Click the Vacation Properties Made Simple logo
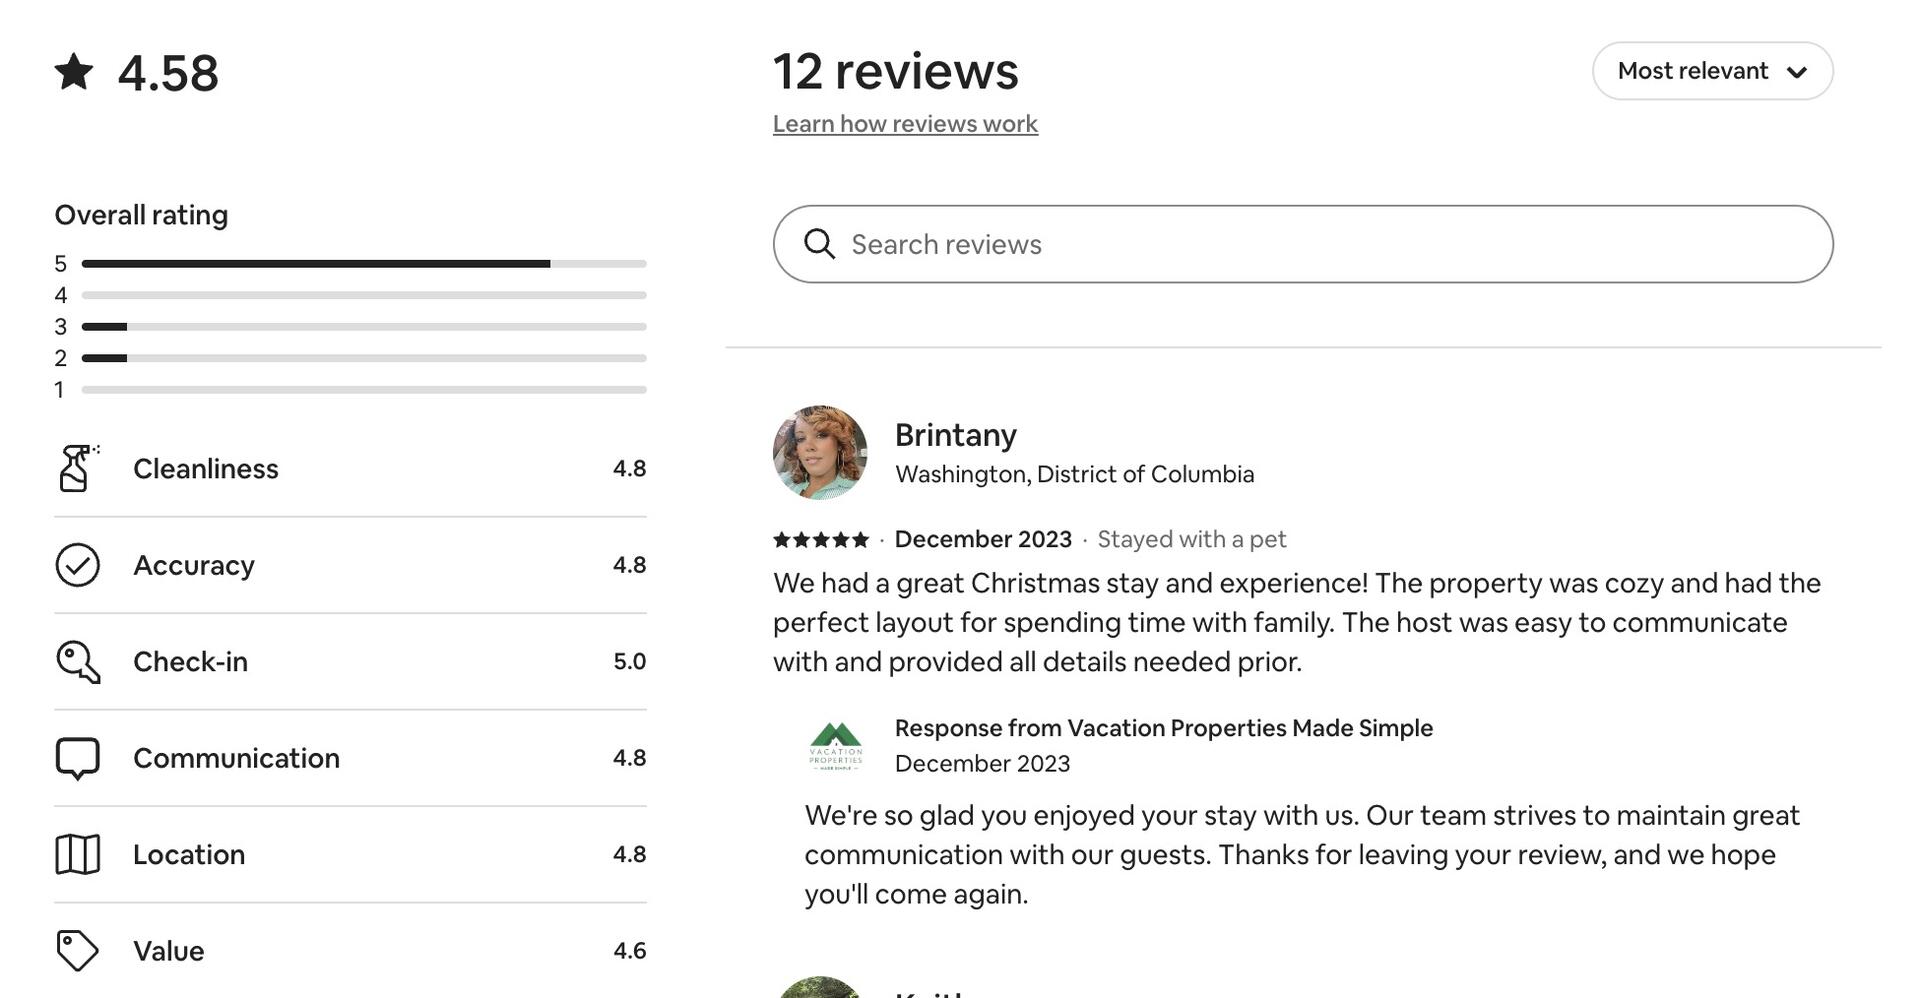Viewport: 1920px width, 998px height. coord(835,746)
